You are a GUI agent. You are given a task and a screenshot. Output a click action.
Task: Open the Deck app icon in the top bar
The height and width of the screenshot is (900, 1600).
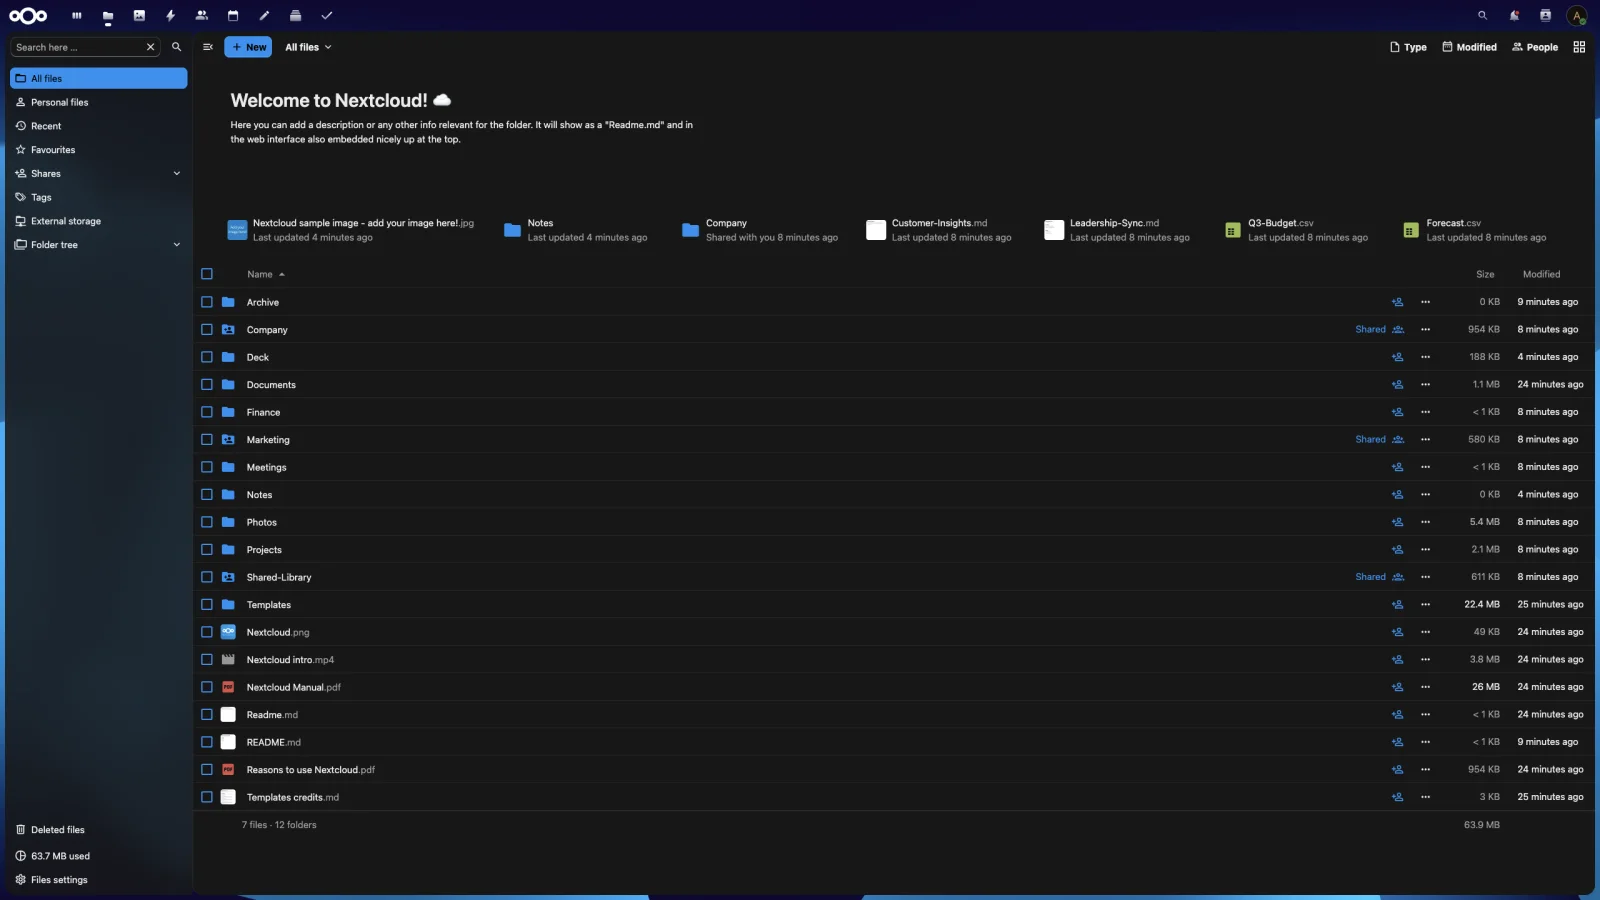tap(295, 15)
